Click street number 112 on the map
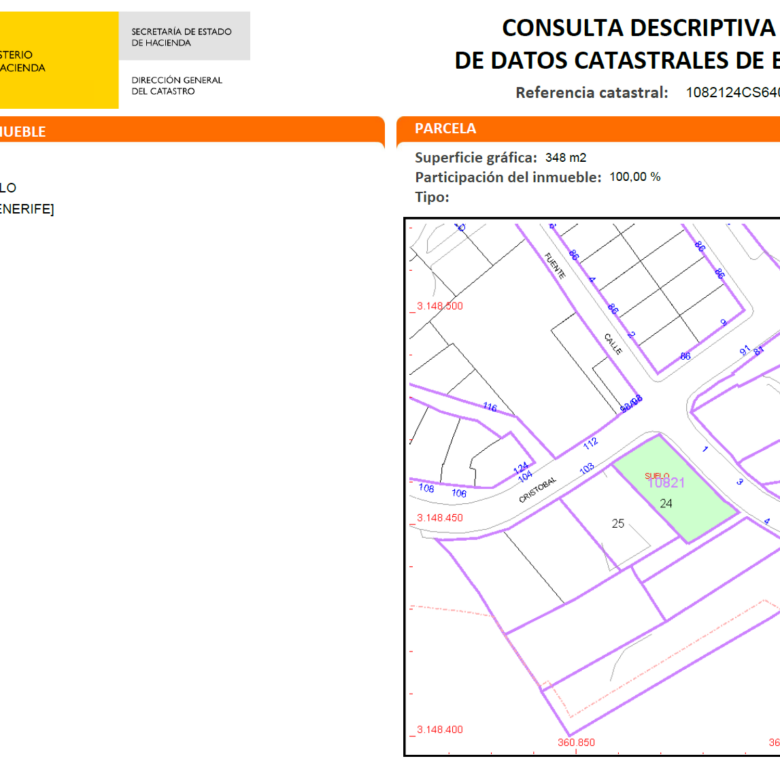This screenshot has width=780, height=780. click(x=590, y=443)
